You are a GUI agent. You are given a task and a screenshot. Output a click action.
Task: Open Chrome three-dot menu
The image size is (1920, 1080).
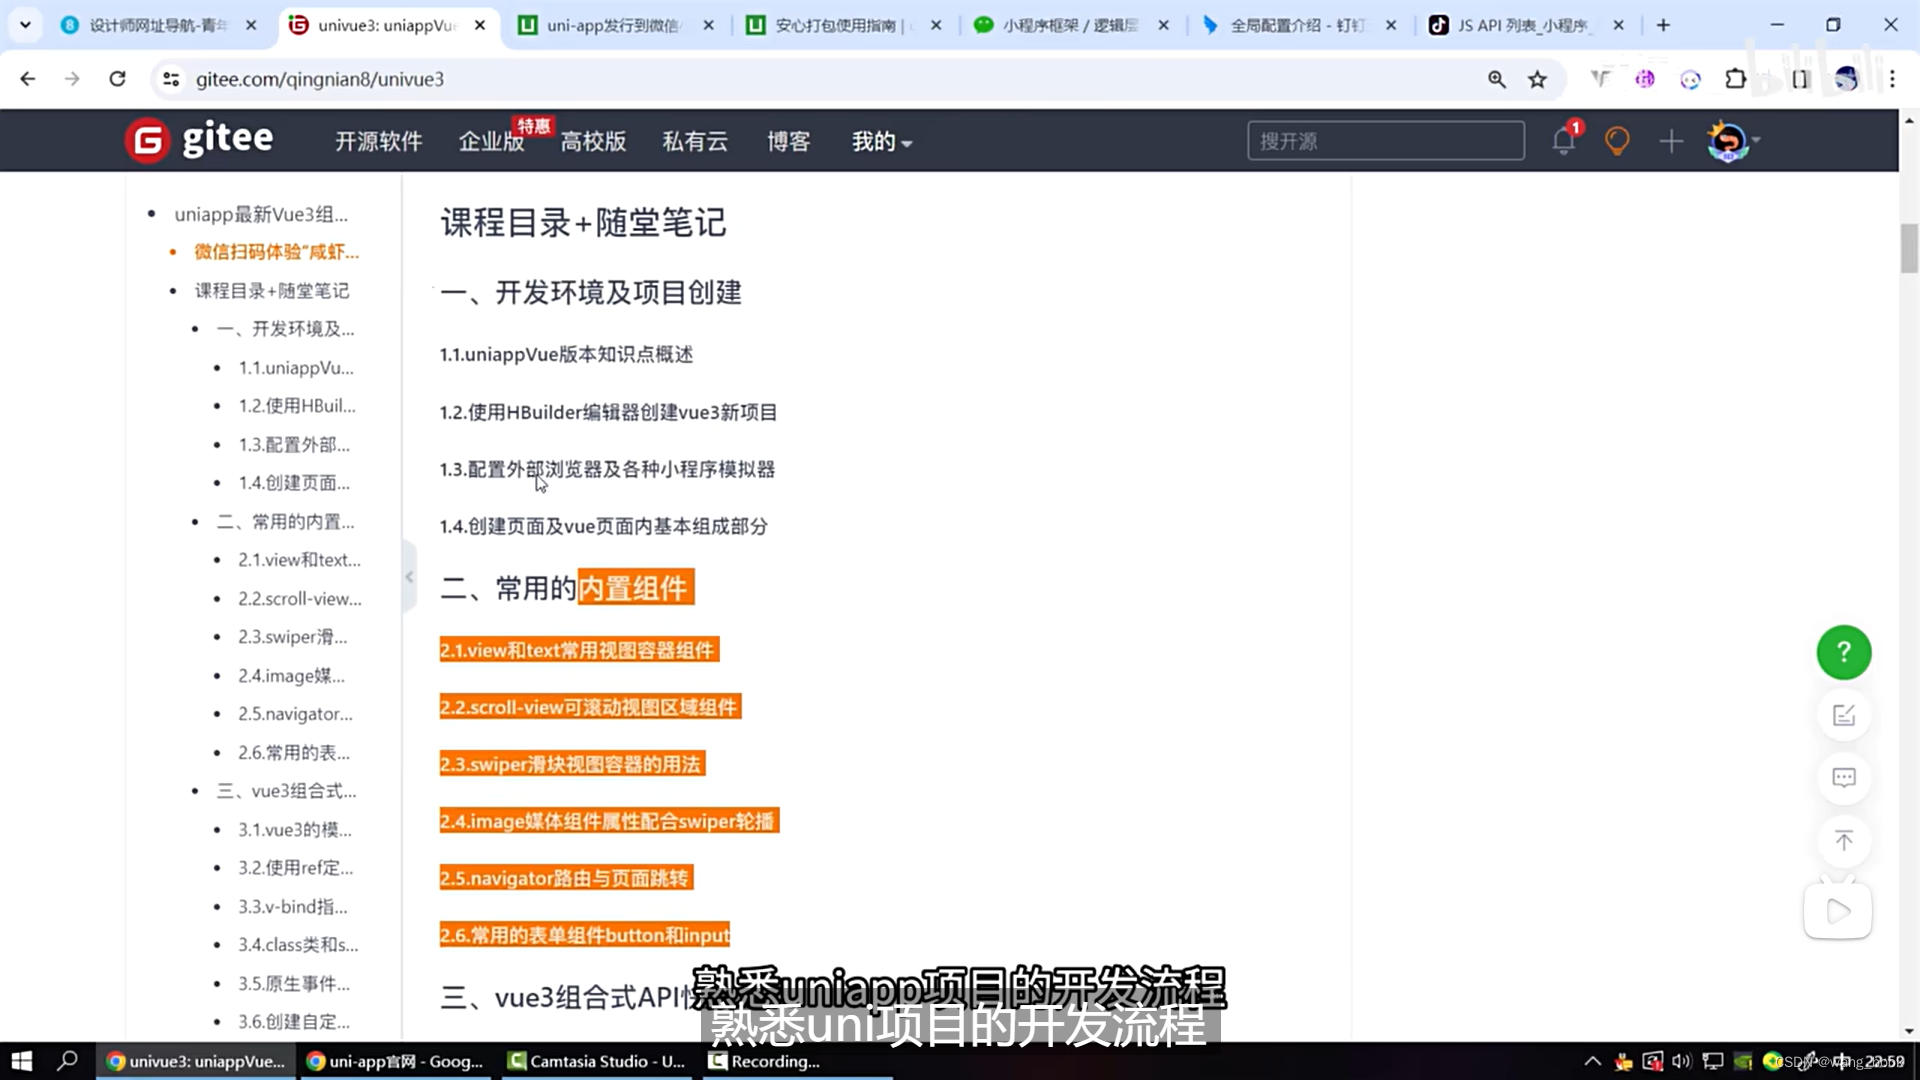[1892, 79]
